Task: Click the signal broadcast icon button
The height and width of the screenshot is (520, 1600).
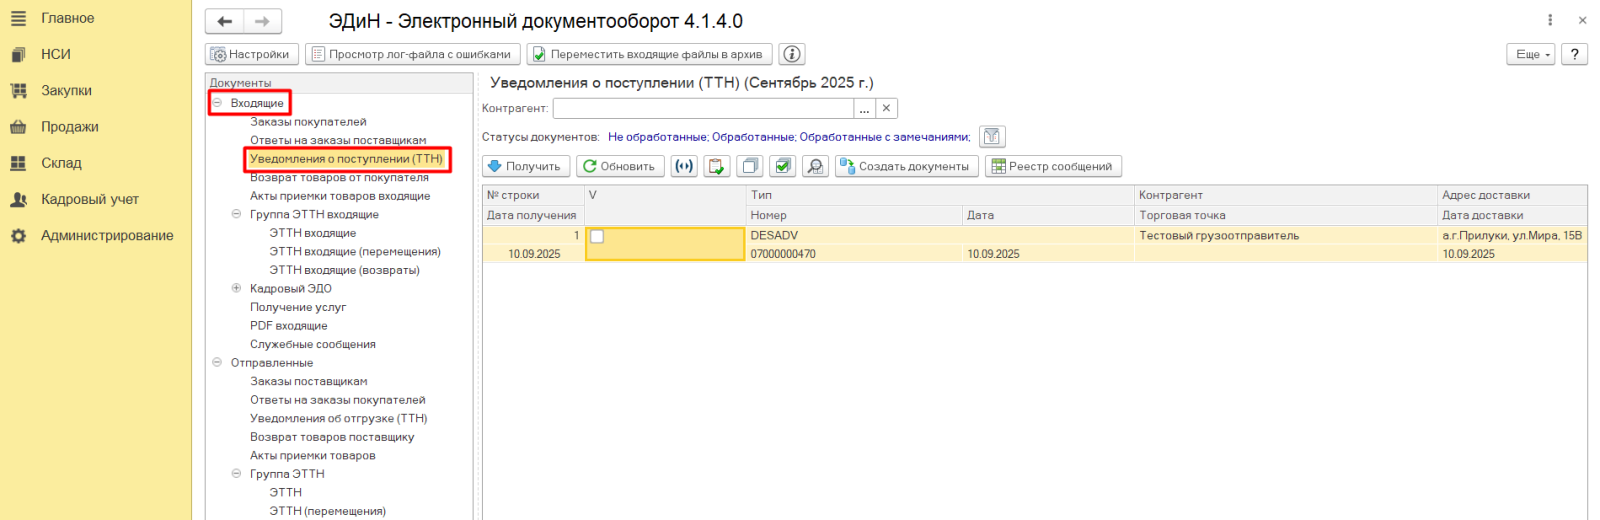Action: (684, 166)
